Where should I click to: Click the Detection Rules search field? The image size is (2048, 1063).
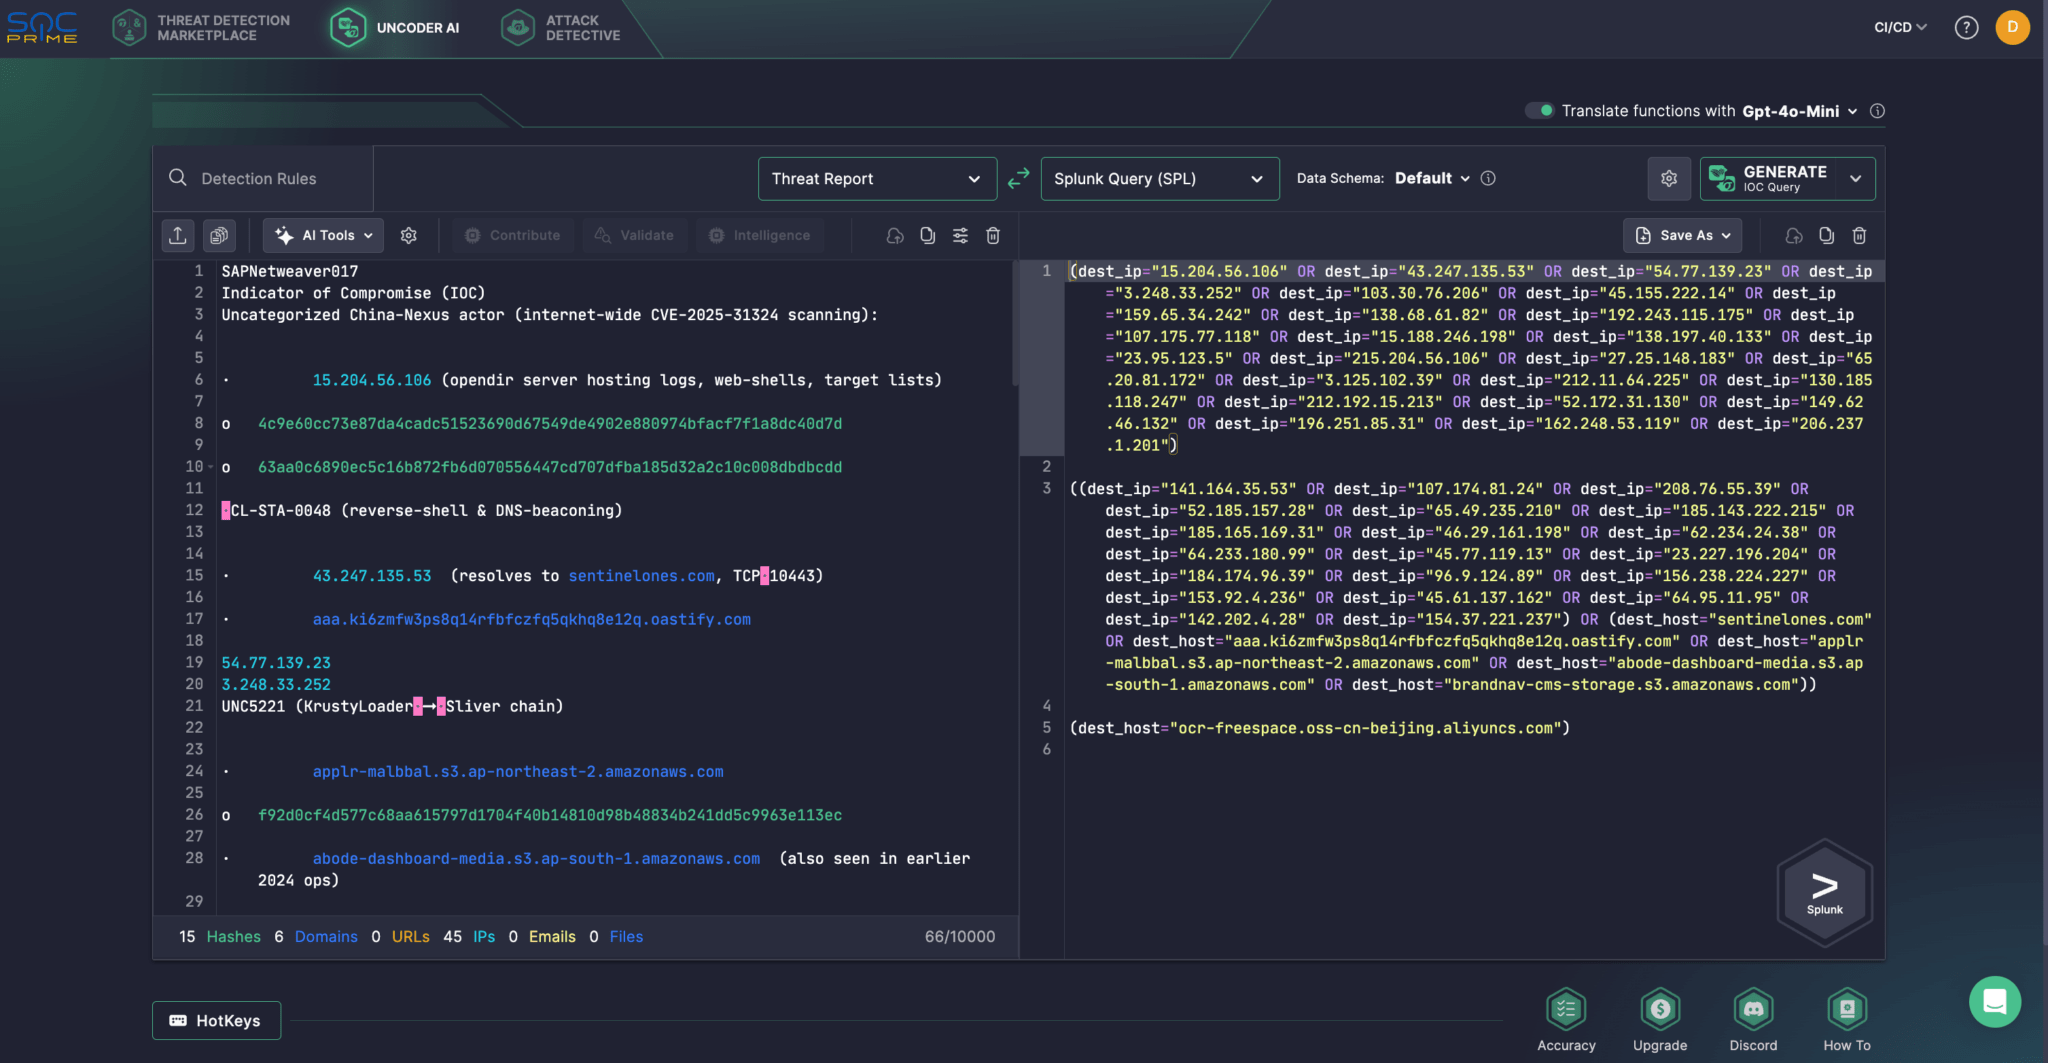(x=259, y=179)
